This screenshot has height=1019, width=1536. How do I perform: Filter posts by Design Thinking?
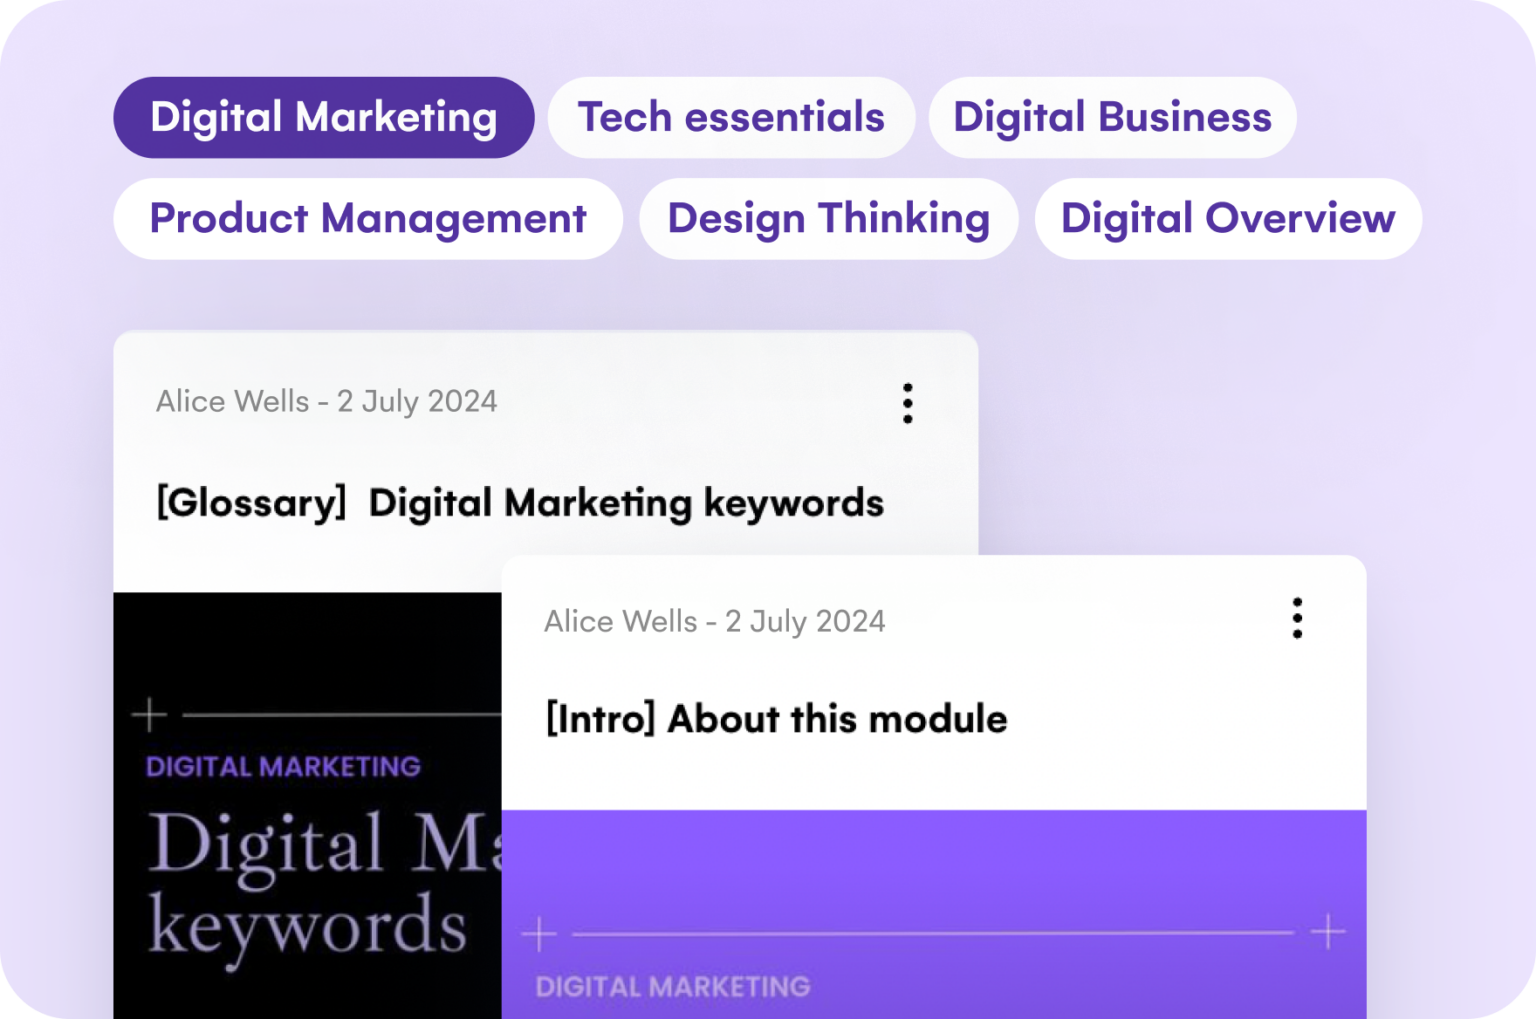(x=828, y=218)
